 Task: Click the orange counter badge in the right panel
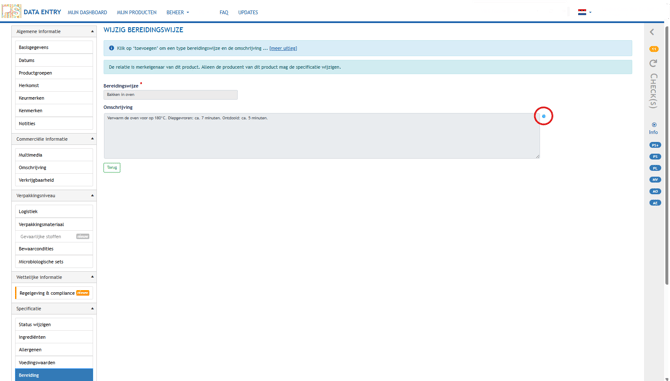654,49
